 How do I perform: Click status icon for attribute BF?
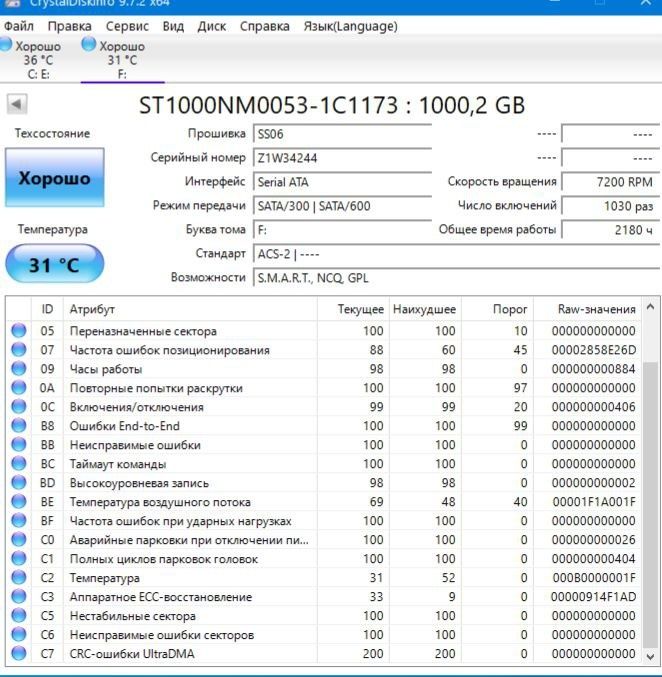[19, 520]
